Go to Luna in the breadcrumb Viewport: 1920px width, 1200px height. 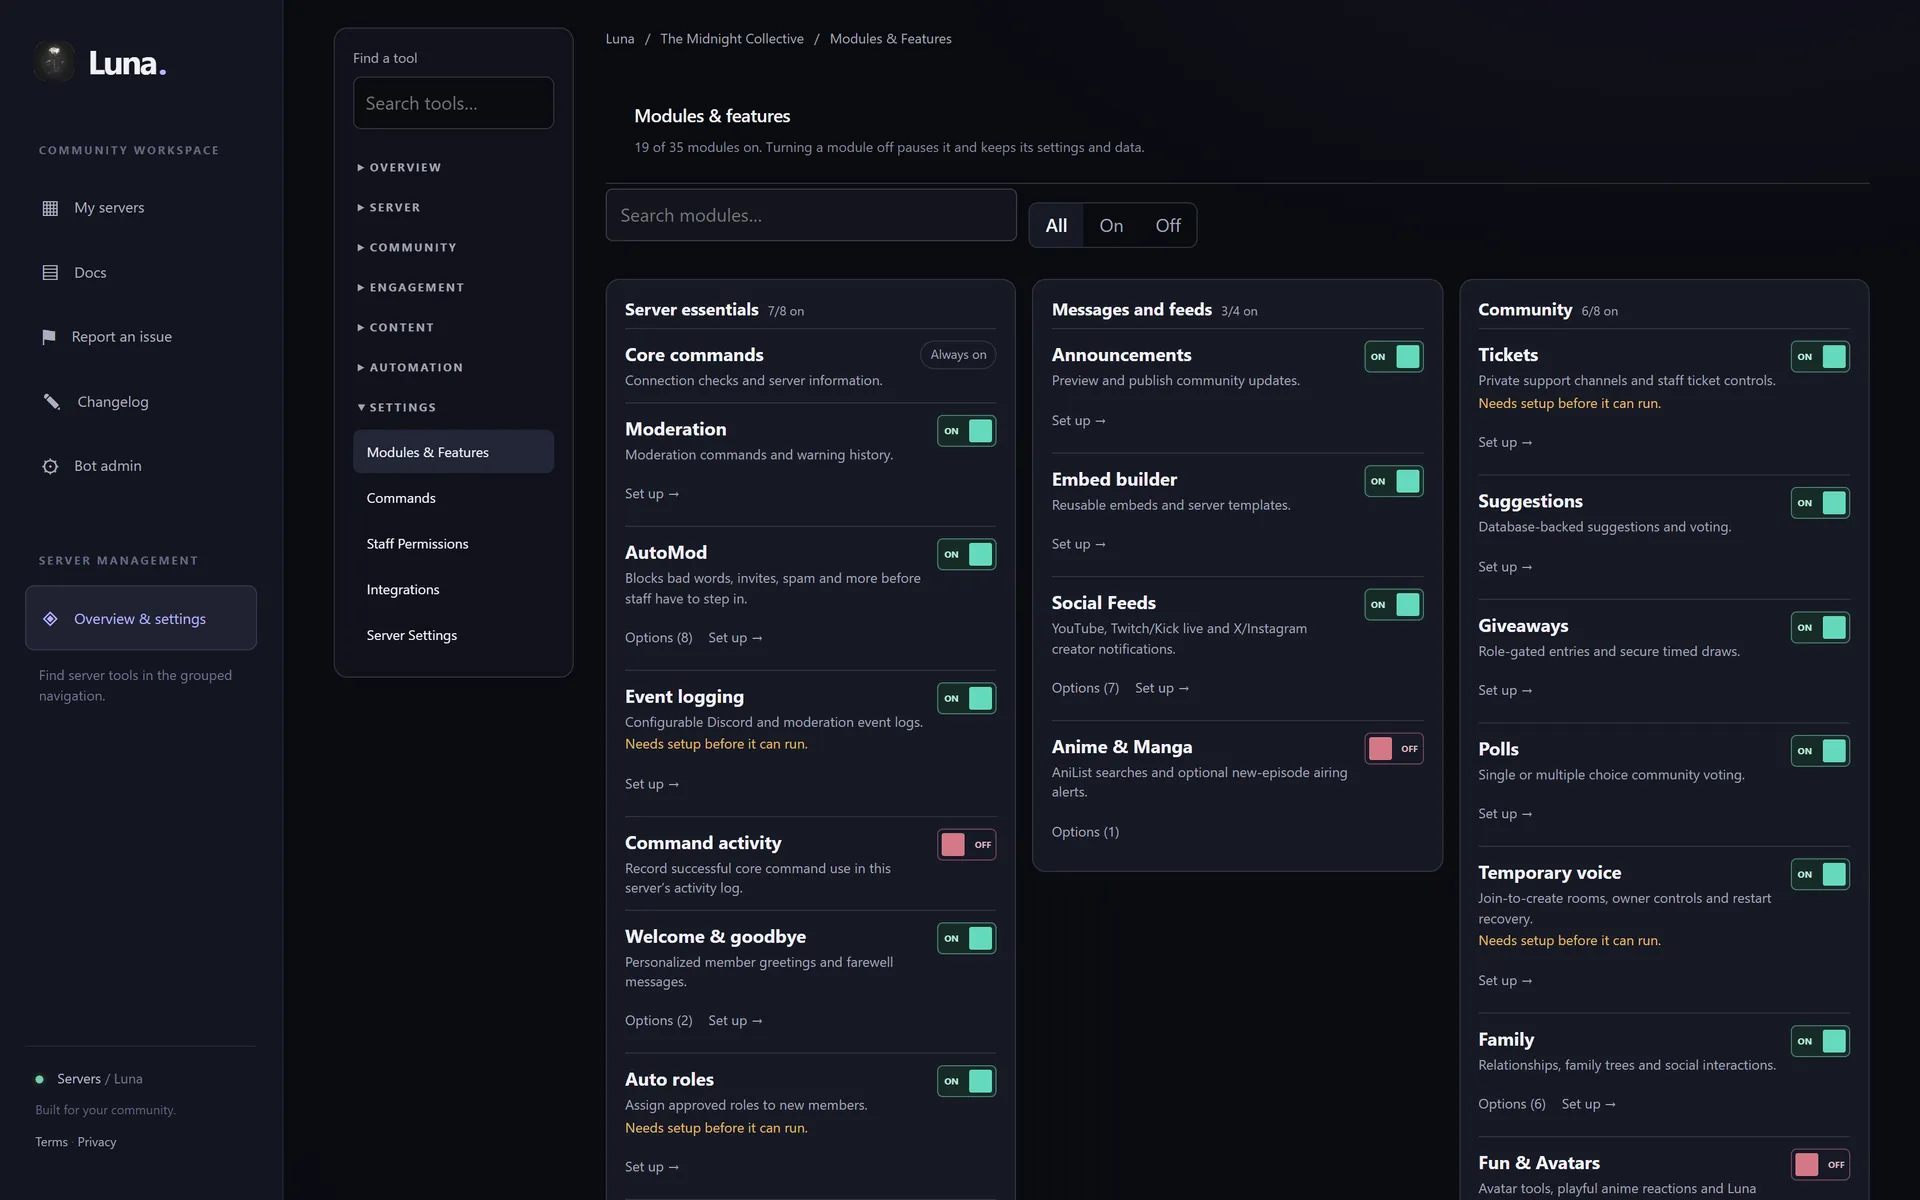click(x=620, y=39)
